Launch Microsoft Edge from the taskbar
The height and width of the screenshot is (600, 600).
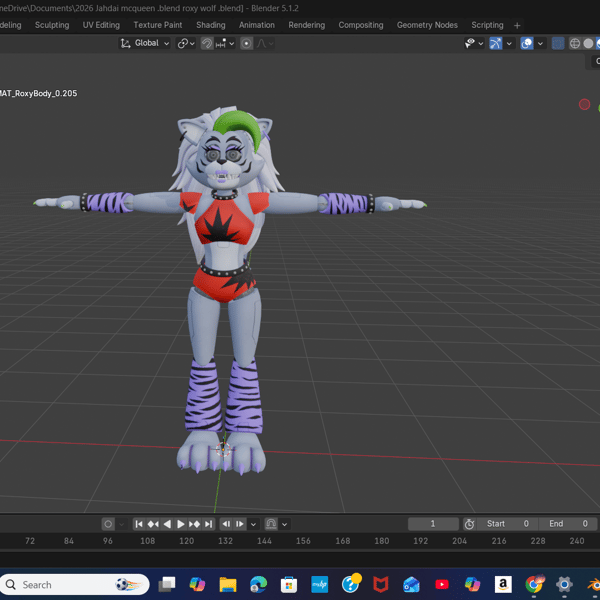258,584
